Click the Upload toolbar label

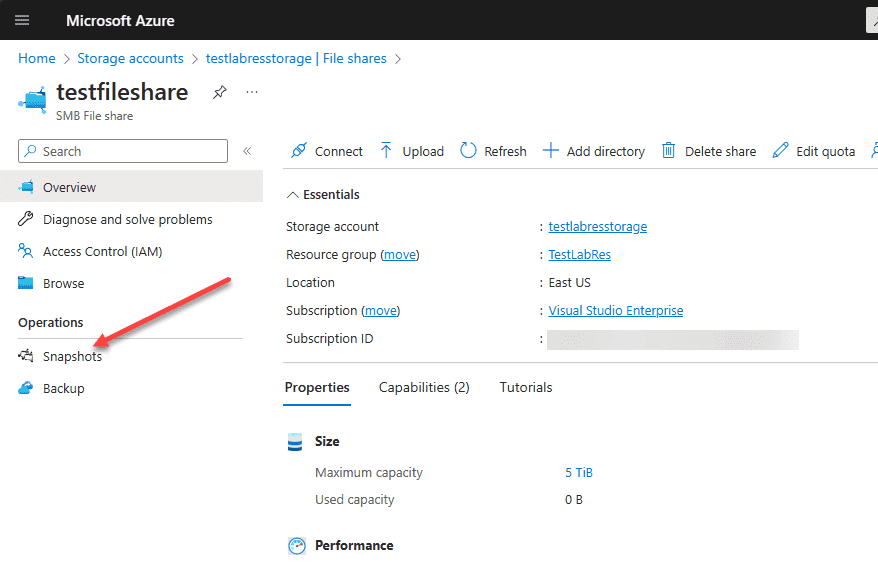tap(423, 151)
